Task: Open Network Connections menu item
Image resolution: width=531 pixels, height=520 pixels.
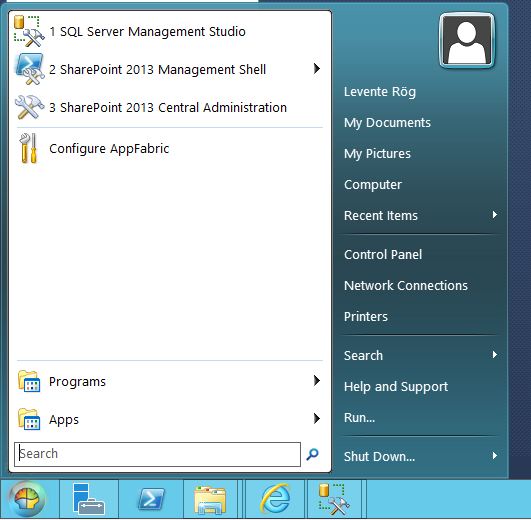Action: coord(406,286)
